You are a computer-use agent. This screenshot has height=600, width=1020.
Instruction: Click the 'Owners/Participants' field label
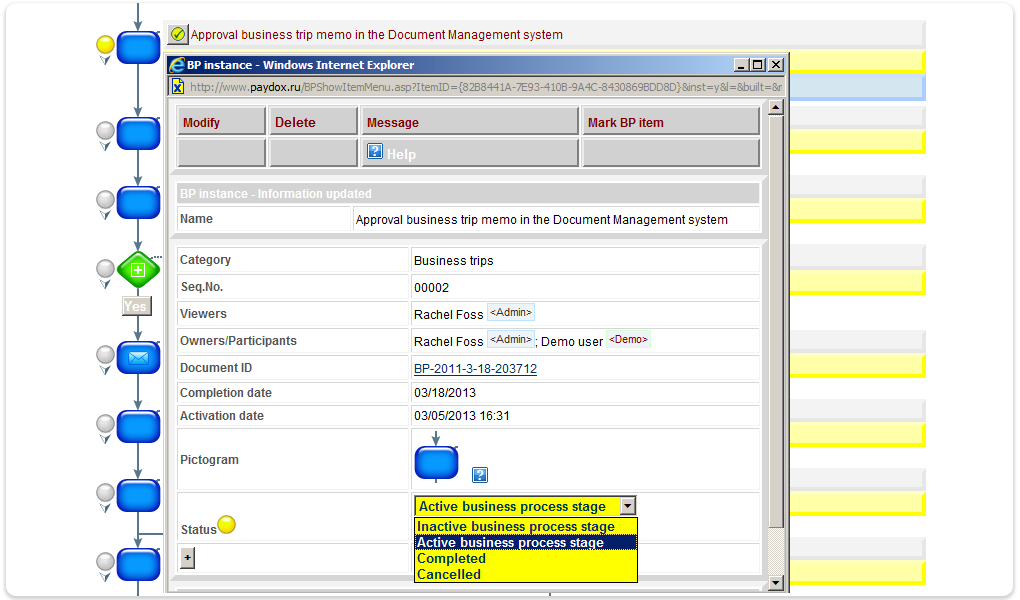[x=238, y=341]
